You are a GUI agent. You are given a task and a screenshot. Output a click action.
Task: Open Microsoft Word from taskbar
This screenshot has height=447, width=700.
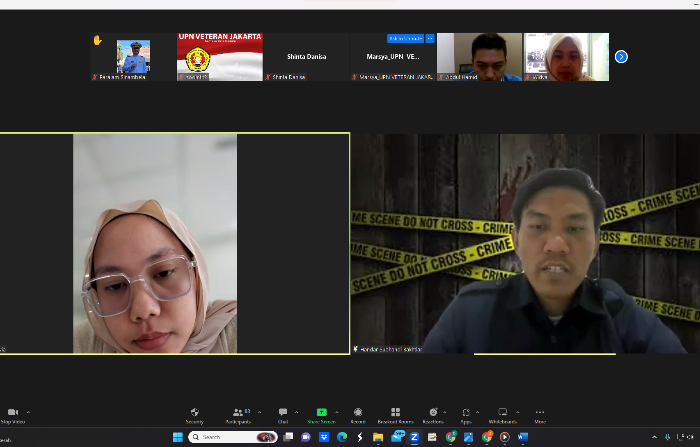click(523, 437)
